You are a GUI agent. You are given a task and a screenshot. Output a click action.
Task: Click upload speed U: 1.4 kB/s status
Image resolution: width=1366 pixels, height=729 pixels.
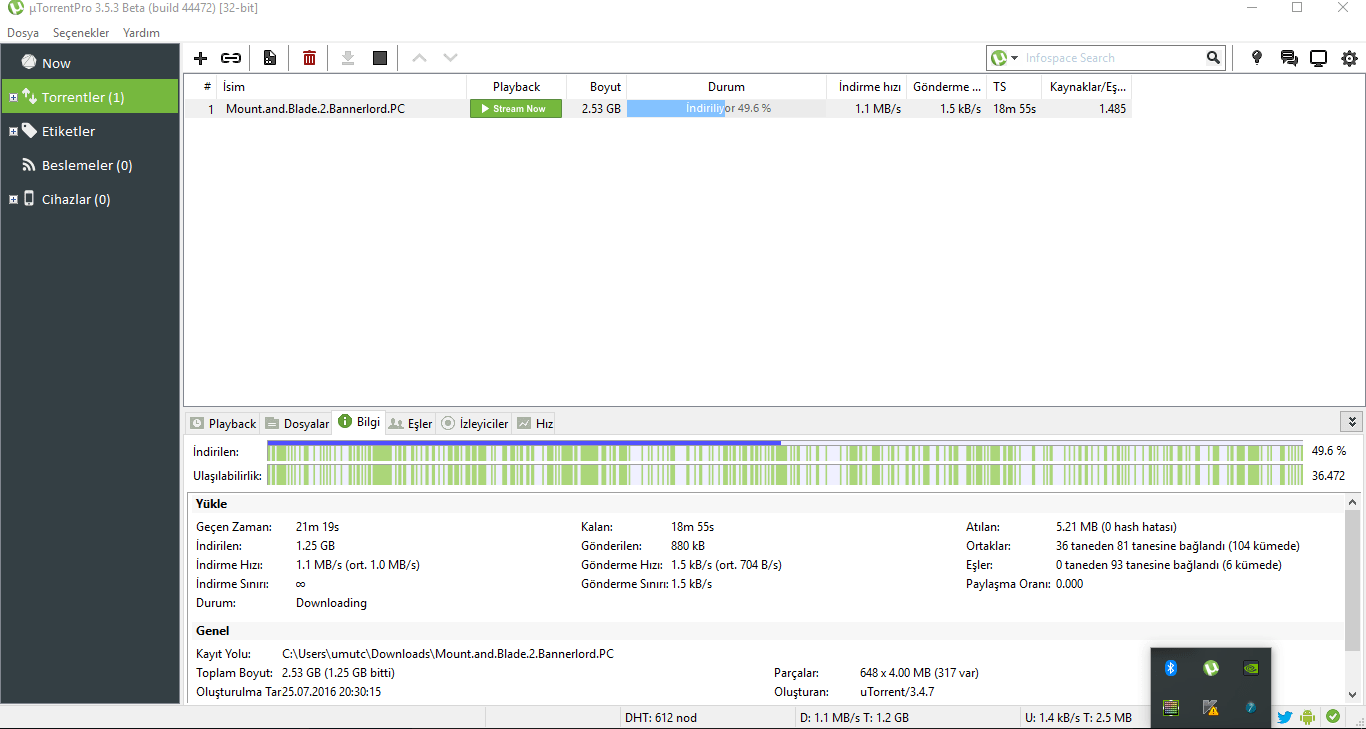coord(1079,717)
